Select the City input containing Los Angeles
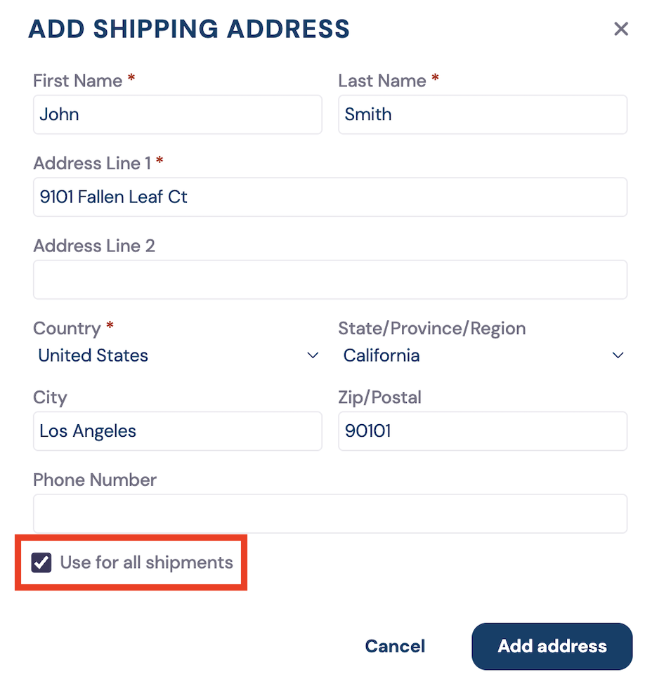 (x=177, y=431)
